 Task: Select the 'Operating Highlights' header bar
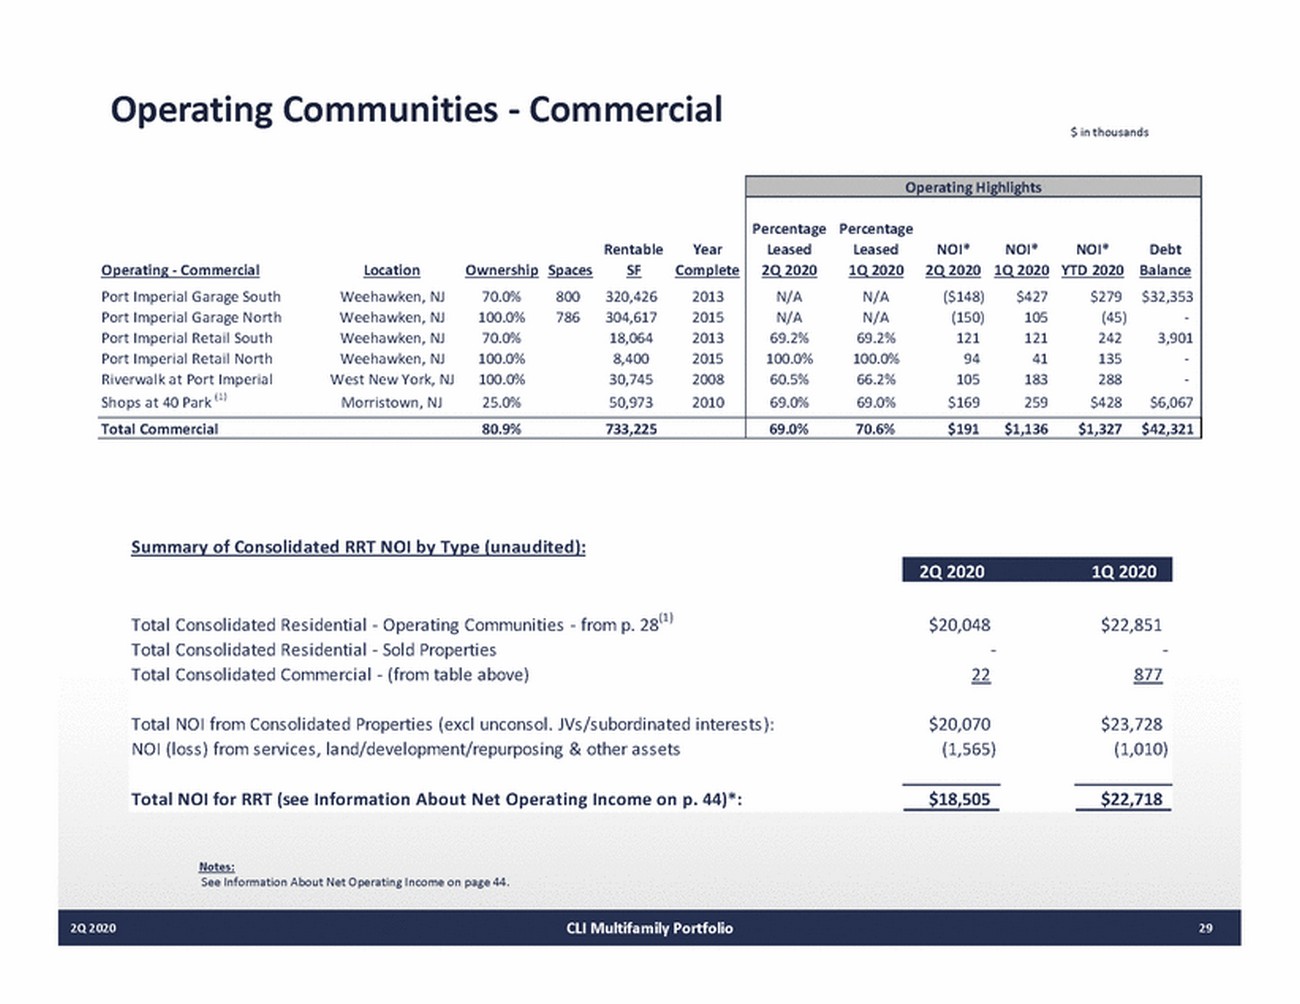pyautogui.click(x=972, y=187)
